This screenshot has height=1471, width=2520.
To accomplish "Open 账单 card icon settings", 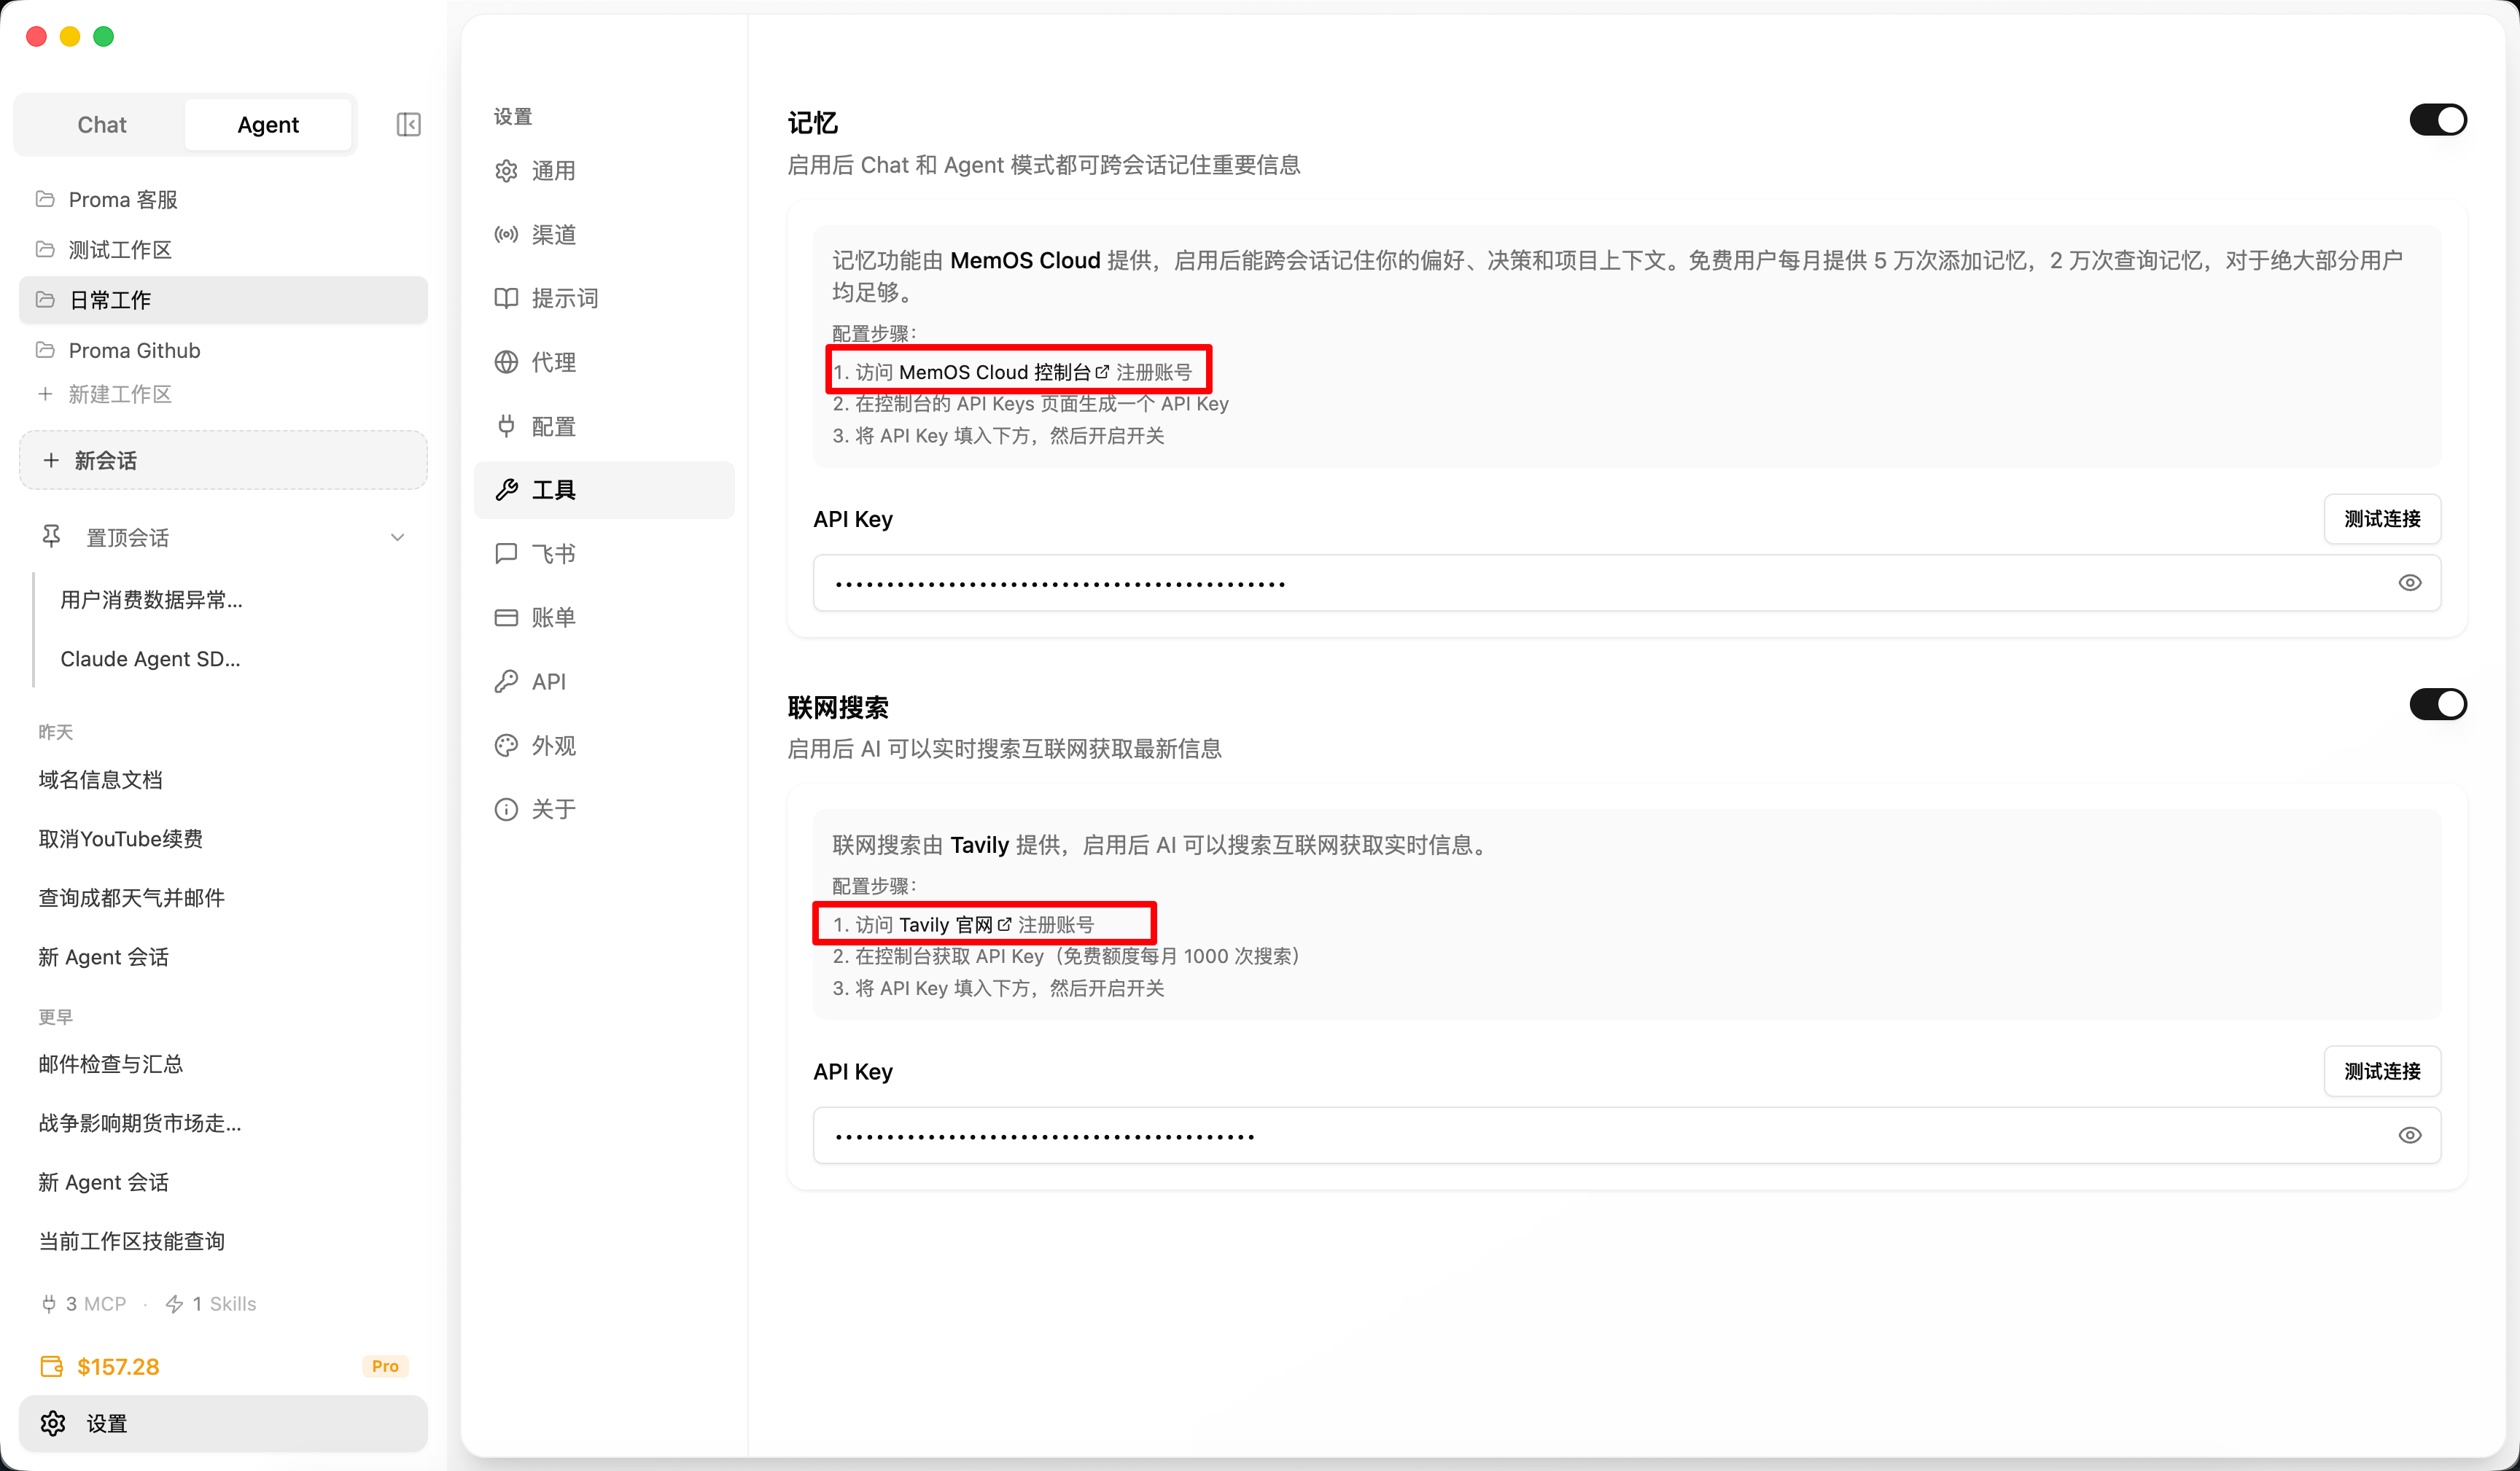I will (506, 617).
